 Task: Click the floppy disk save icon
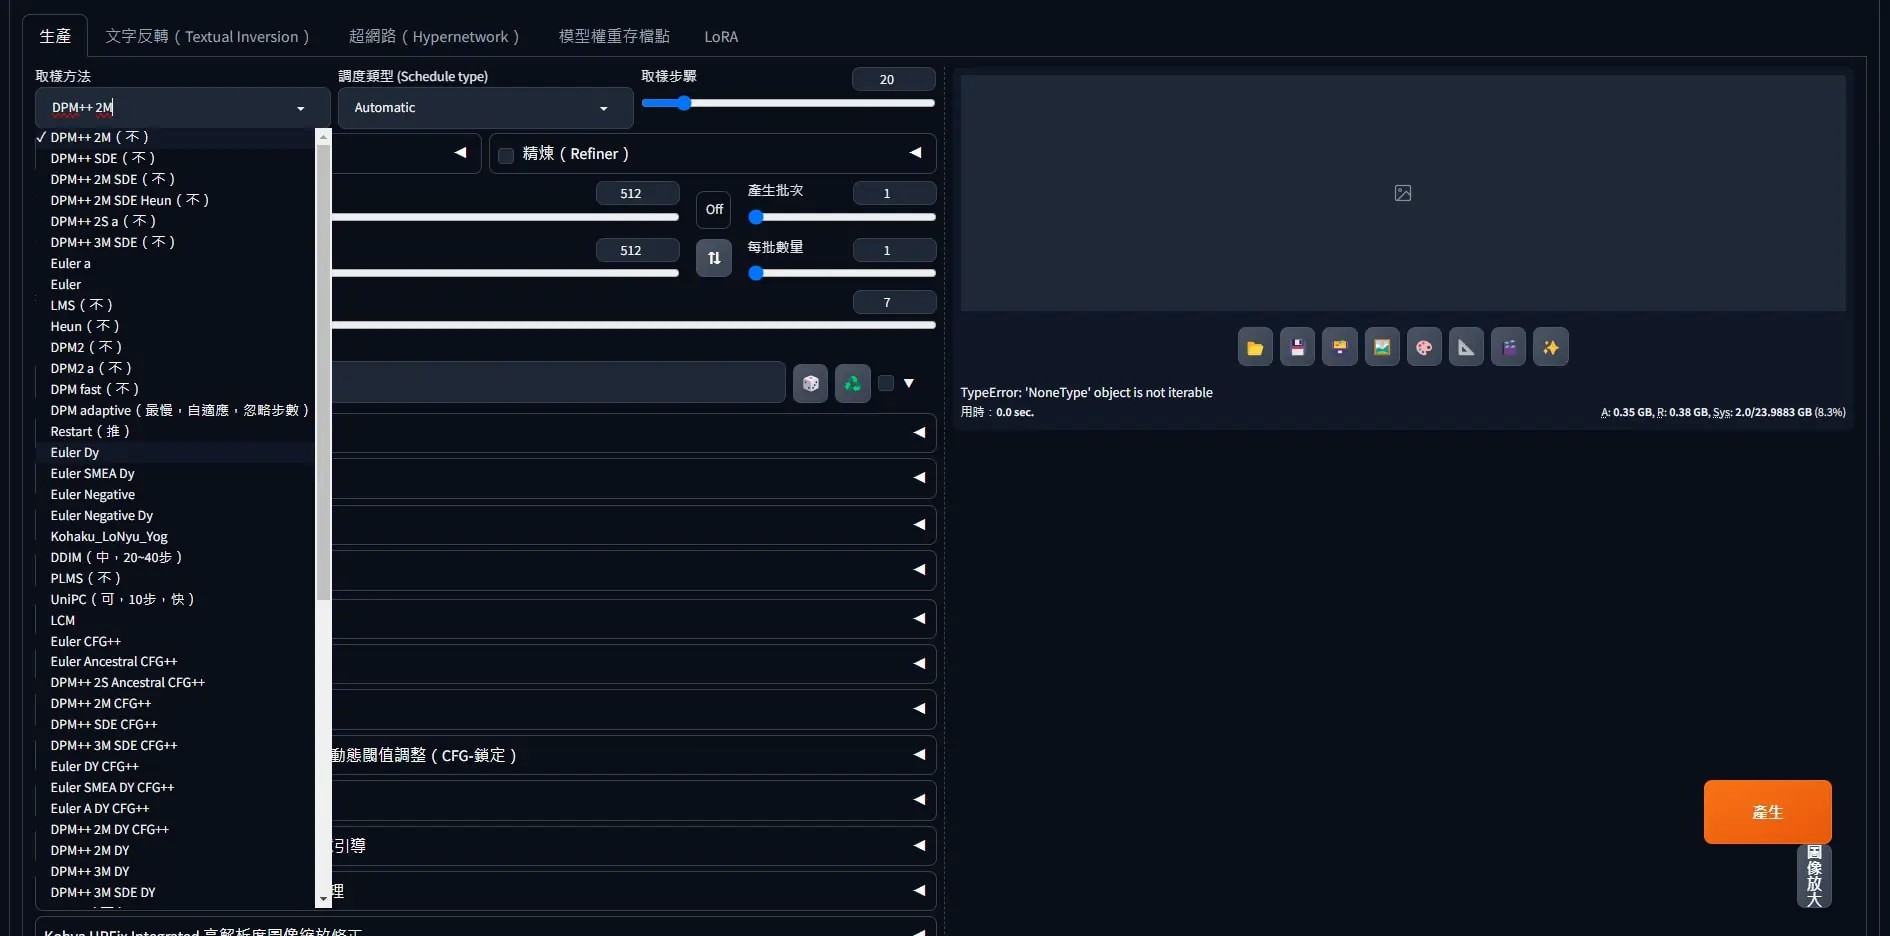click(x=1297, y=348)
